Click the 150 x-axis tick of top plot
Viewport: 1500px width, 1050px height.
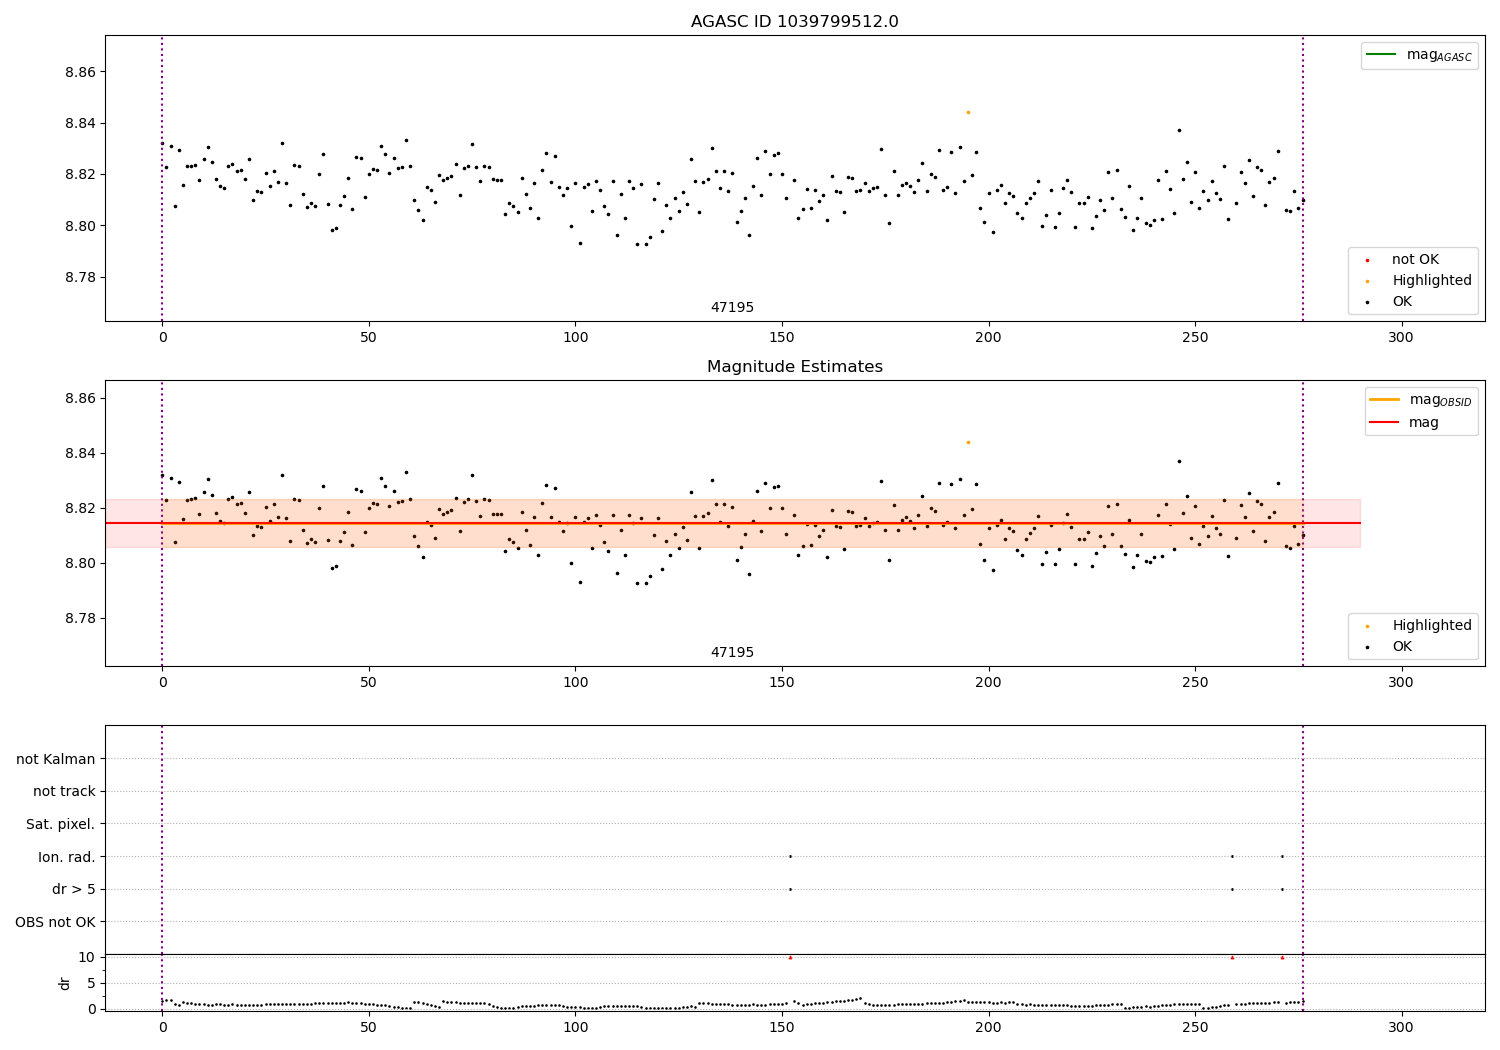[782, 338]
